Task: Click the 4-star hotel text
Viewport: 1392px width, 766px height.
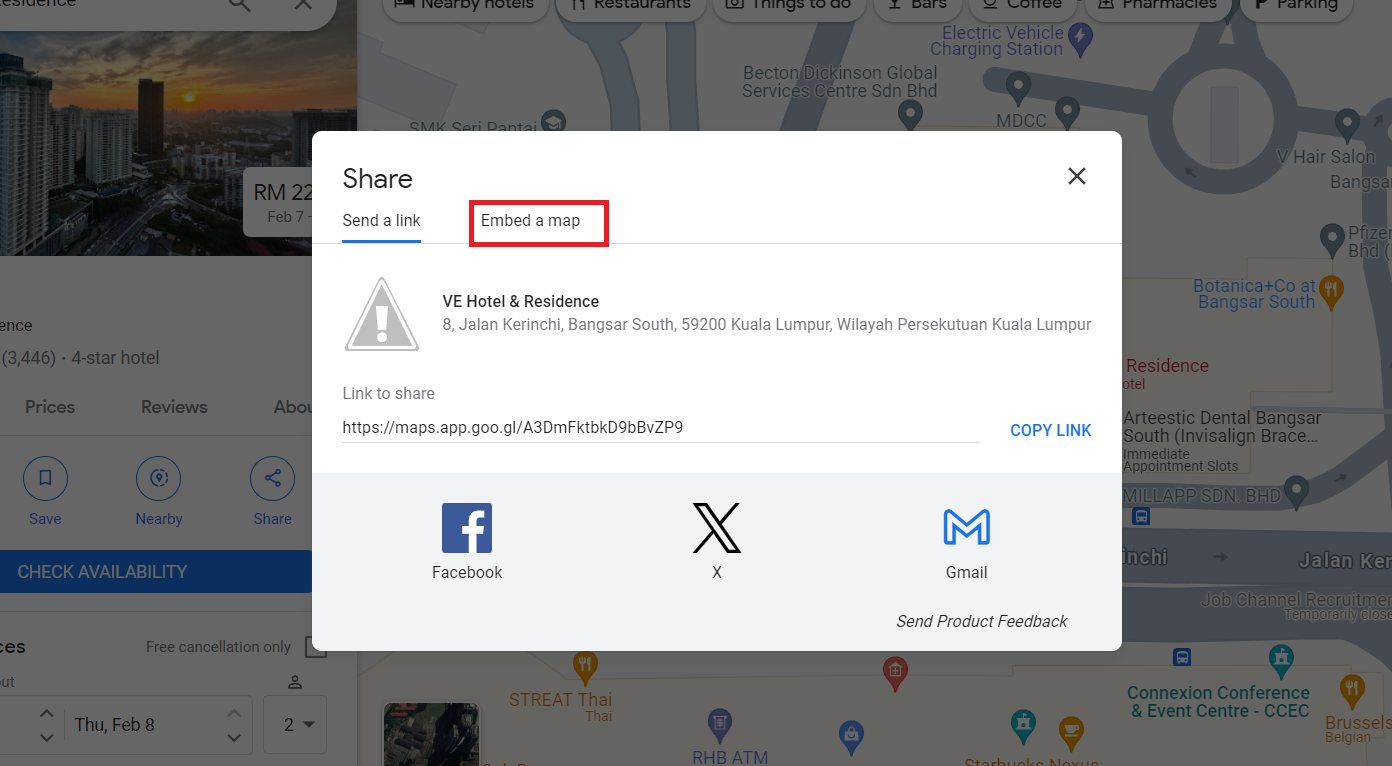Action: (115, 358)
